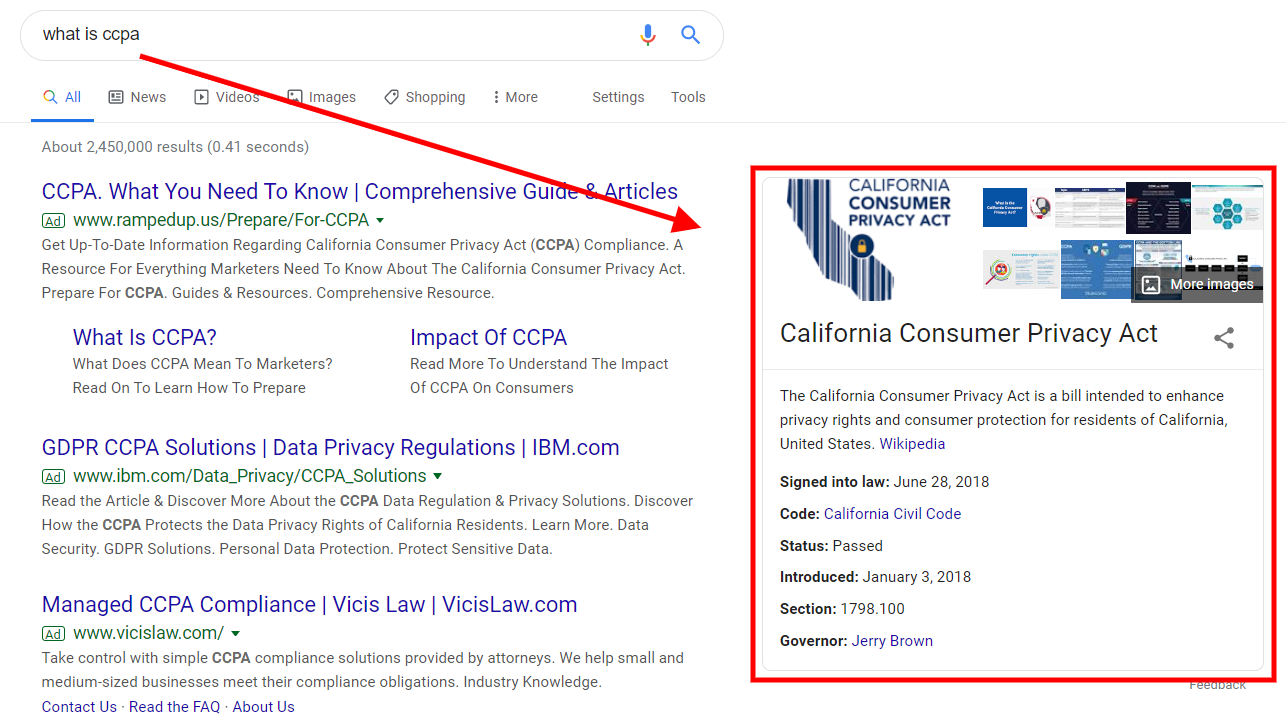1286x718 pixels.
Task: Switch to the News tab
Action: pos(137,97)
